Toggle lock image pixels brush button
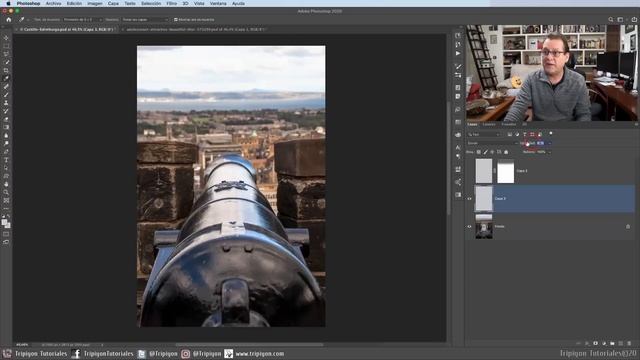 pyautogui.click(x=486, y=152)
